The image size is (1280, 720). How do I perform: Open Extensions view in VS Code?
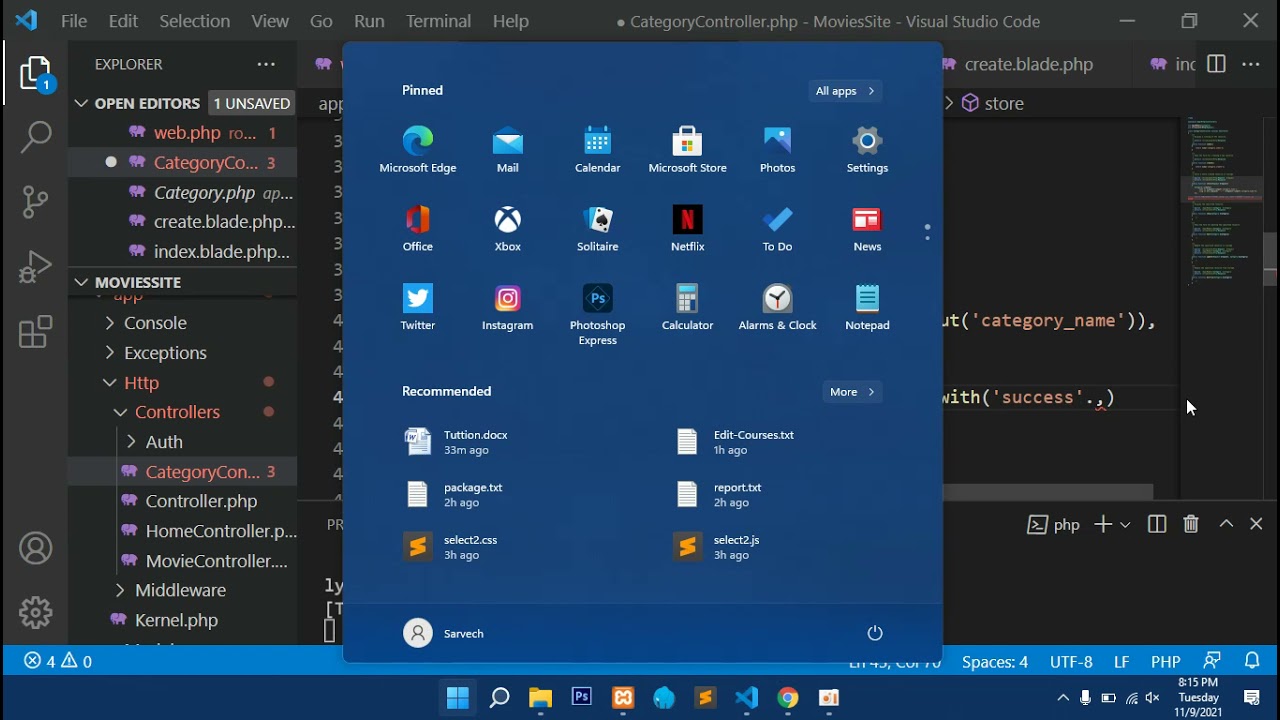pyautogui.click(x=36, y=332)
